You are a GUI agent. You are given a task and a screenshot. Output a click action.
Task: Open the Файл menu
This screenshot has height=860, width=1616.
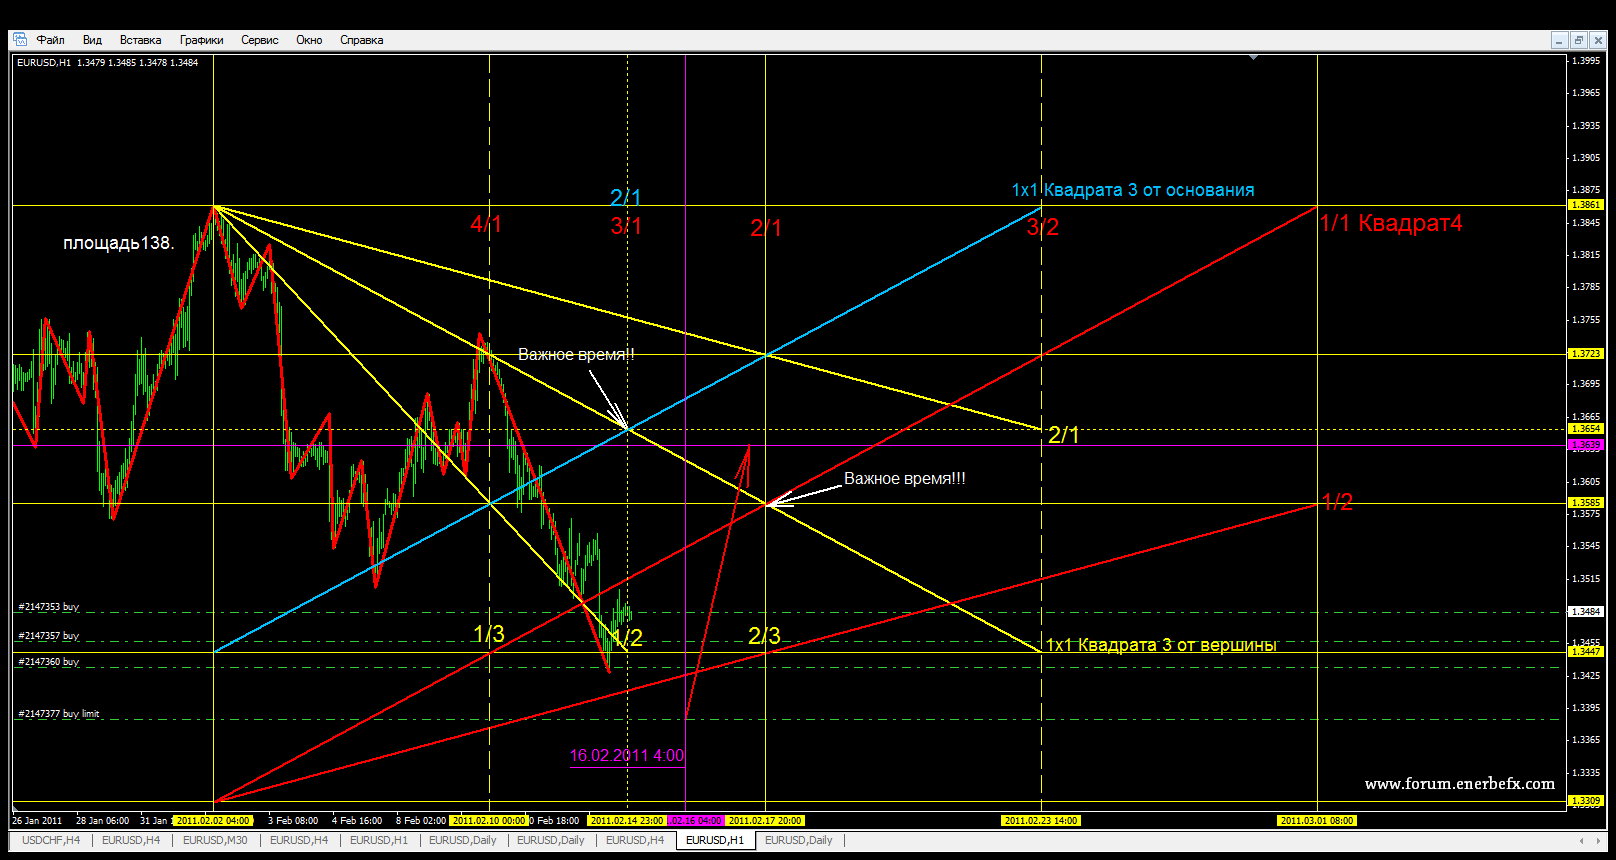pos(50,40)
